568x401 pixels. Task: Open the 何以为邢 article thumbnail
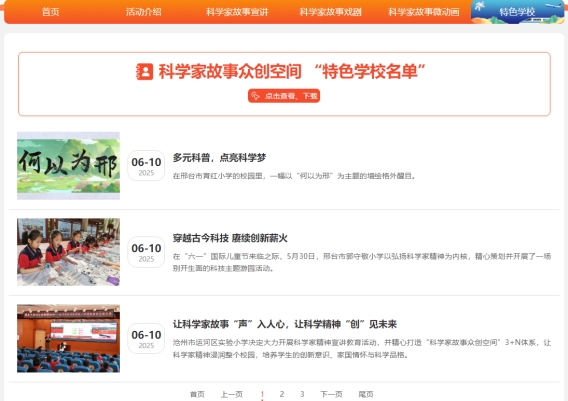coord(68,166)
